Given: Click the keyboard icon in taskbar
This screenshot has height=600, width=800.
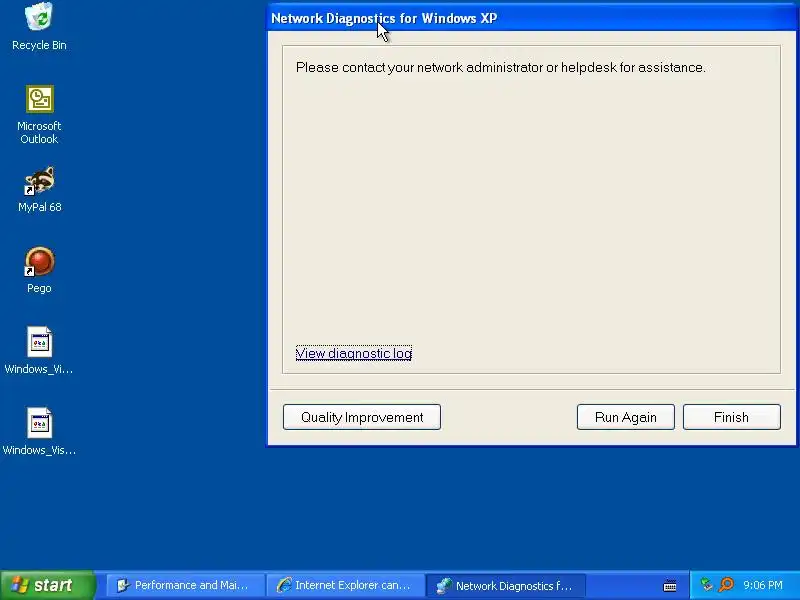Looking at the screenshot, I should tap(670, 586).
